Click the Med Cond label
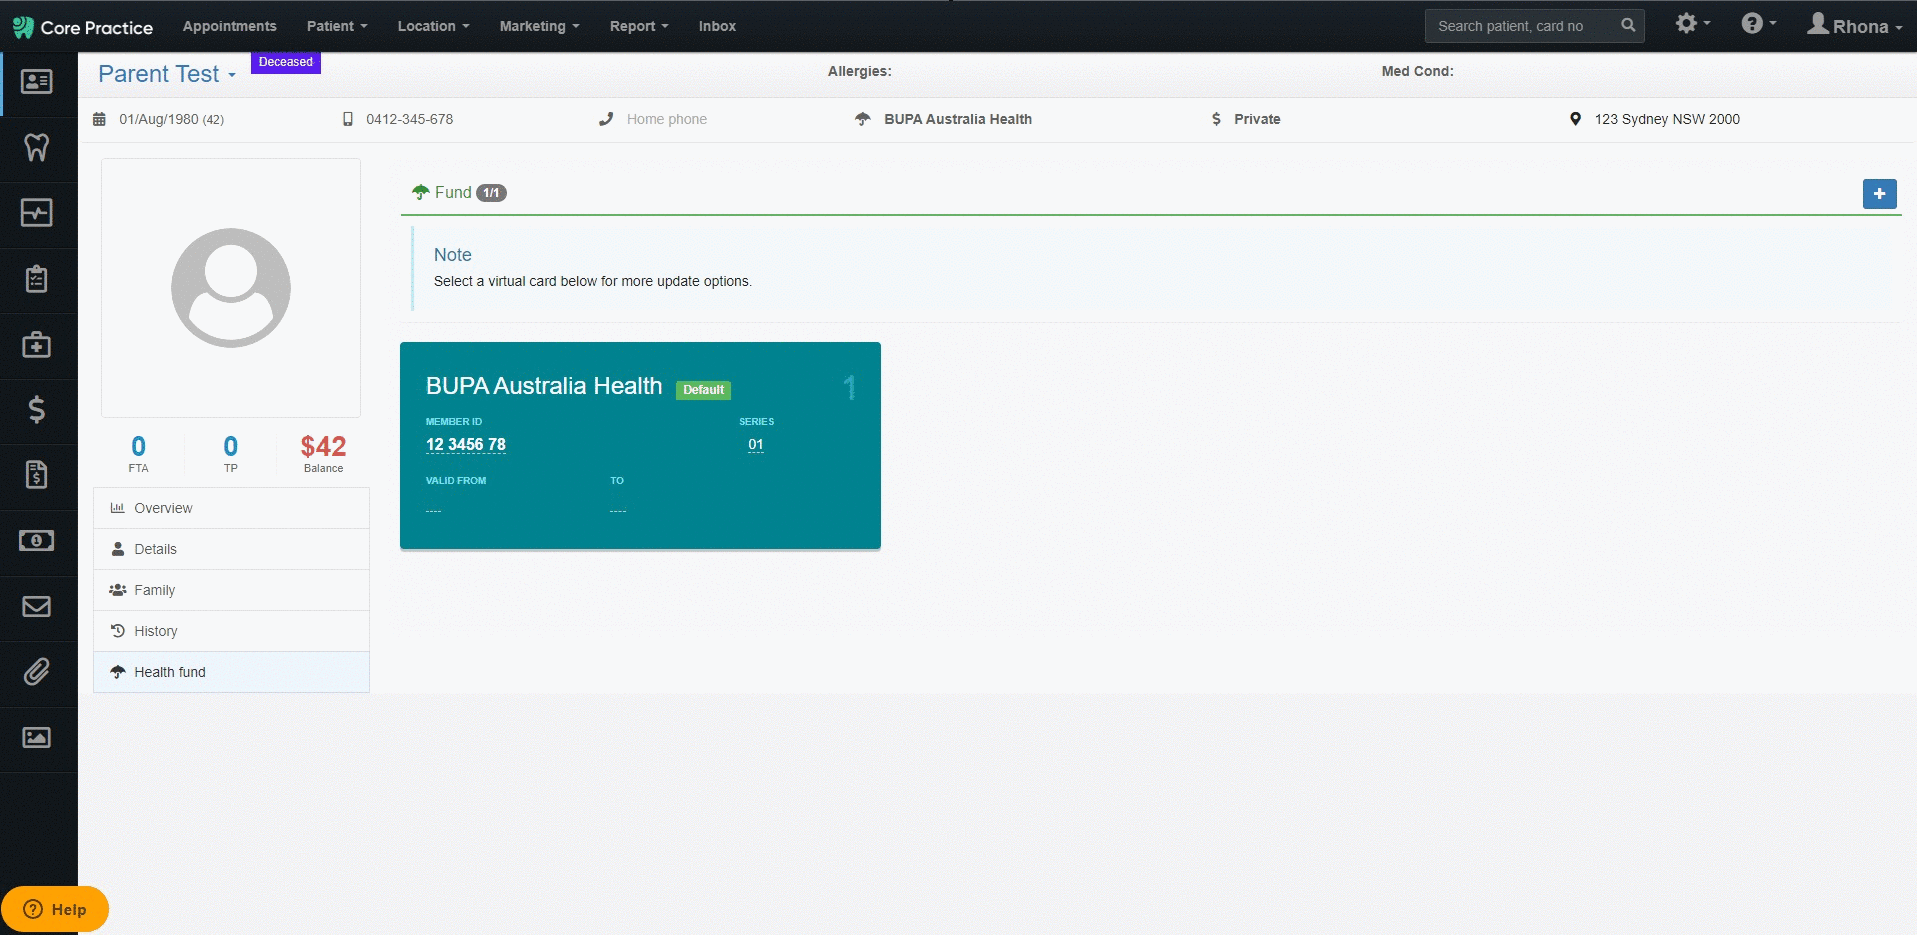Image resolution: width=1917 pixels, height=935 pixels. (1418, 71)
